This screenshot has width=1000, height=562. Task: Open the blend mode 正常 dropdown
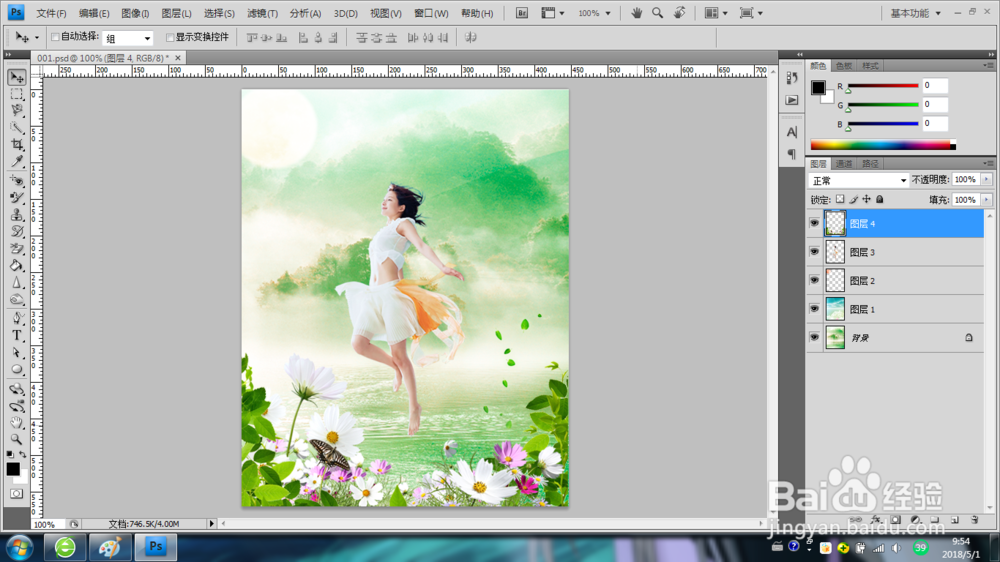(x=858, y=181)
